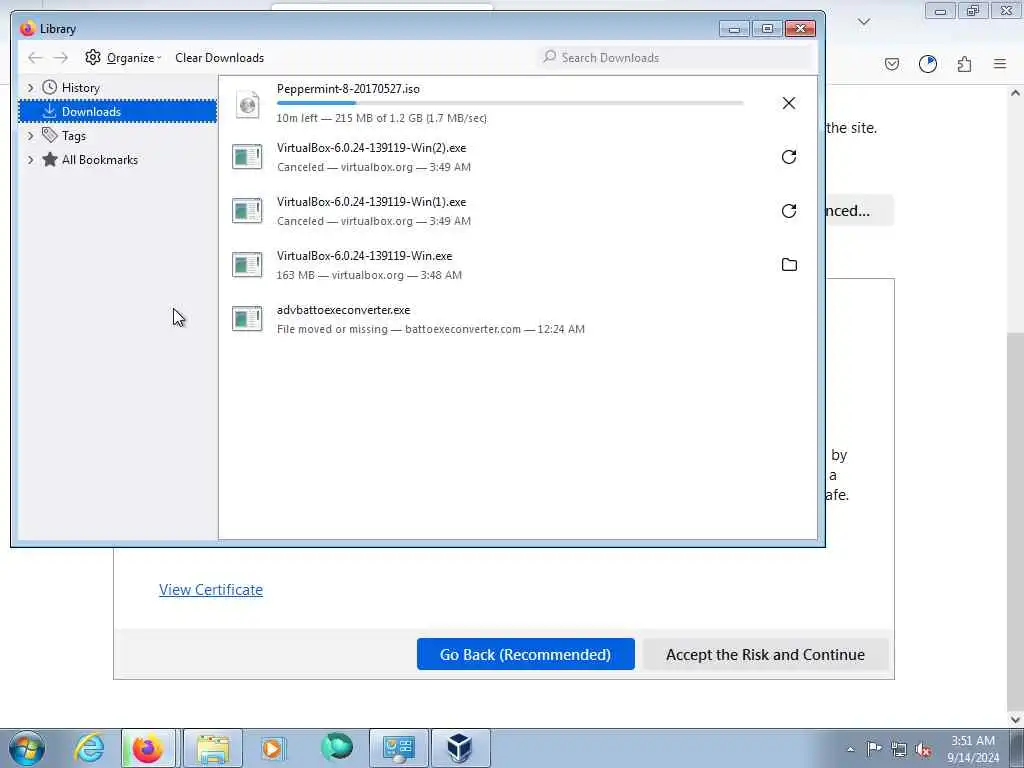Click the Organize gear icon
The width and height of the screenshot is (1024, 768).
coord(93,57)
